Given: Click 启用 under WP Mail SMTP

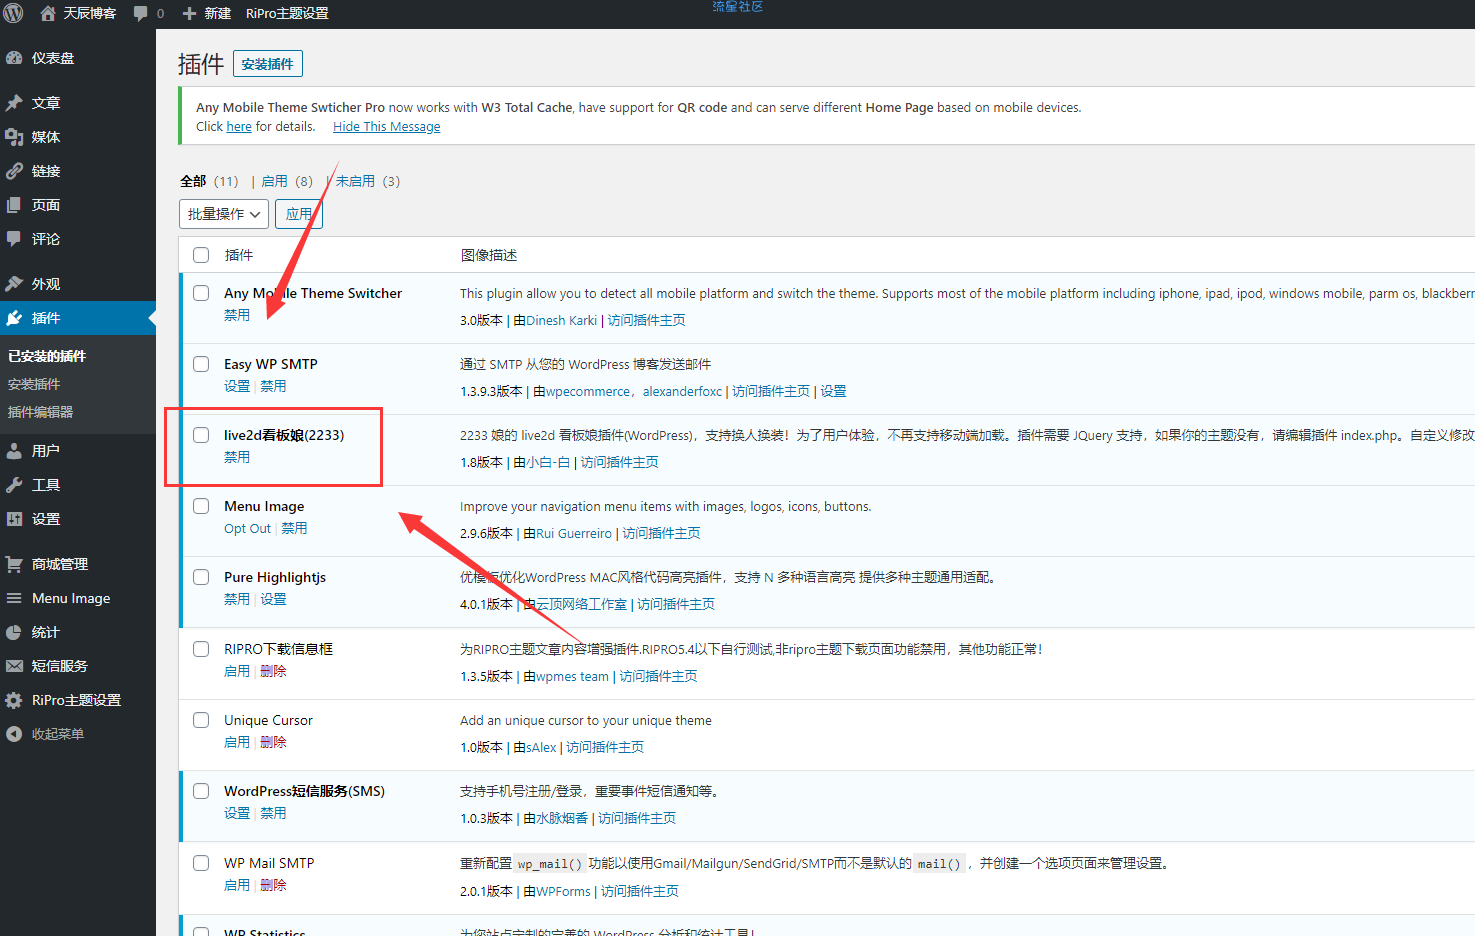Looking at the screenshot, I should click(237, 885).
